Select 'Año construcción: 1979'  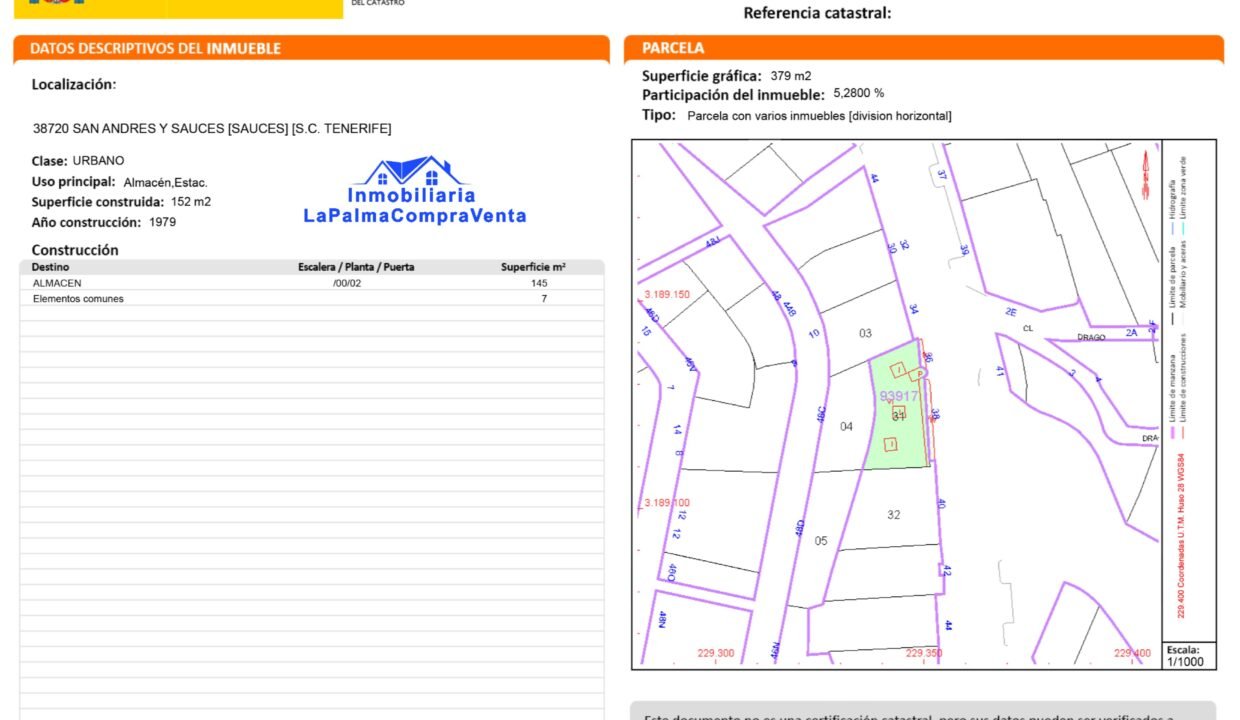click(104, 222)
